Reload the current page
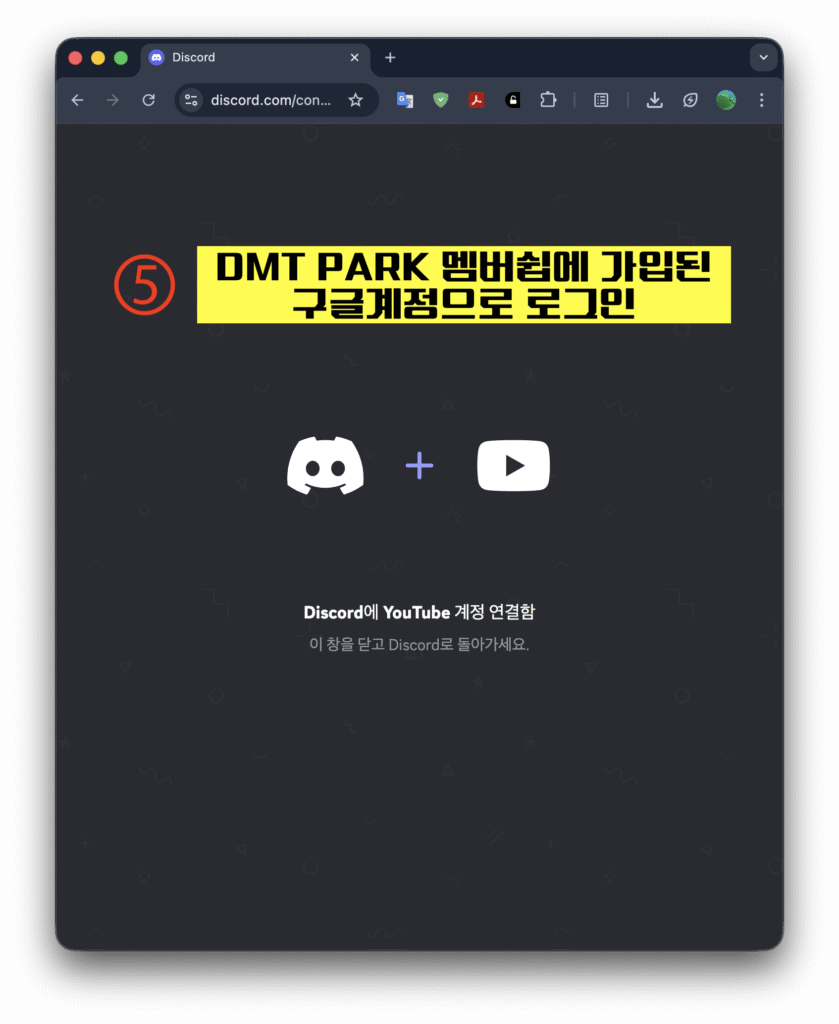This screenshot has height=1024, width=839. [149, 100]
